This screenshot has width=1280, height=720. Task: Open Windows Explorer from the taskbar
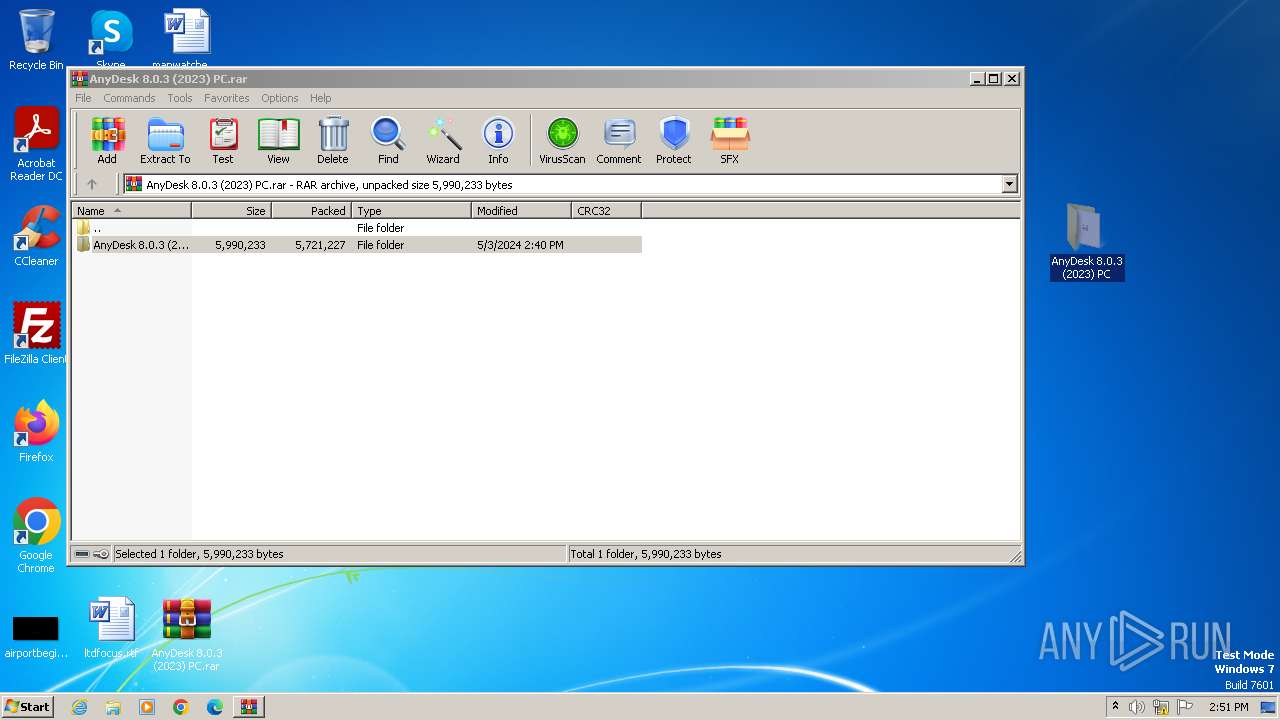coord(113,707)
